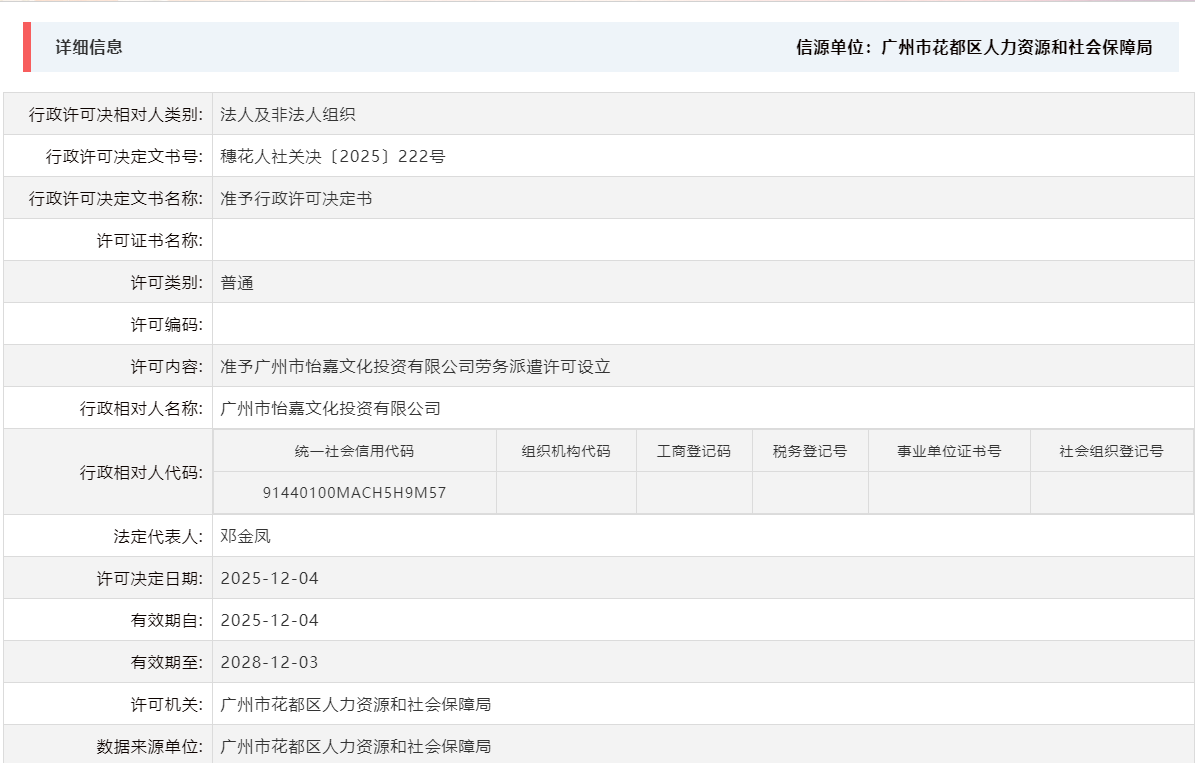Select company name 广州市怡嘉文化投资有限公司
This screenshot has height=763, width=1195.
click(x=330, y=407)
